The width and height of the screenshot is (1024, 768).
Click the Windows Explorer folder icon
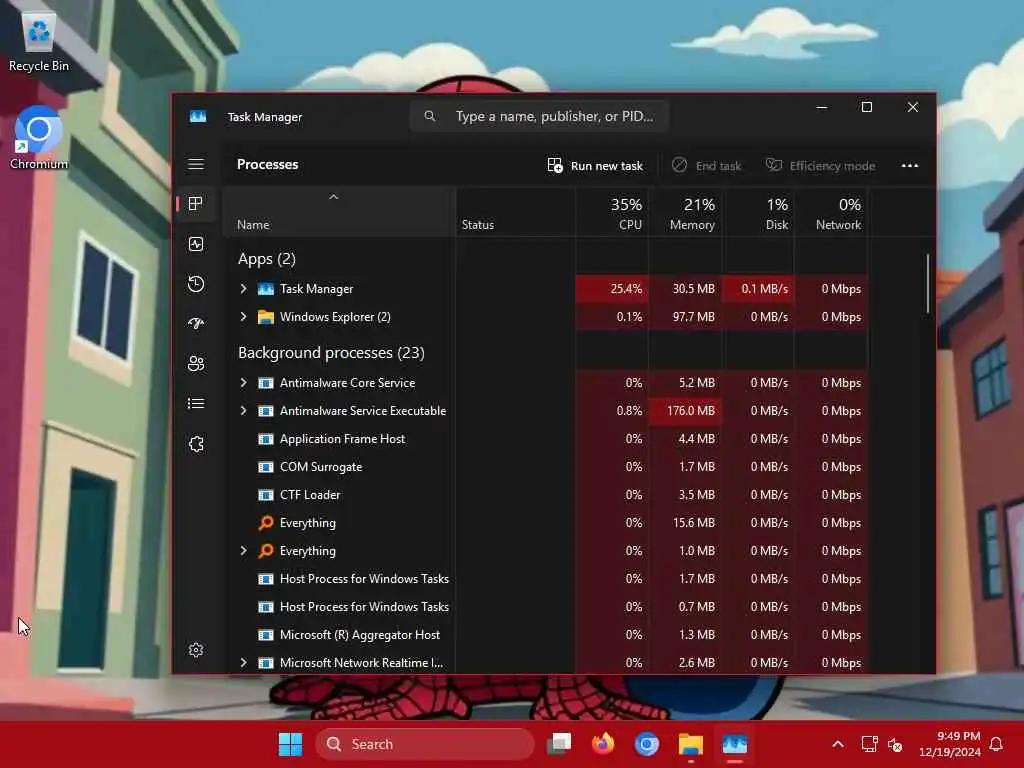tap(265, 317)
